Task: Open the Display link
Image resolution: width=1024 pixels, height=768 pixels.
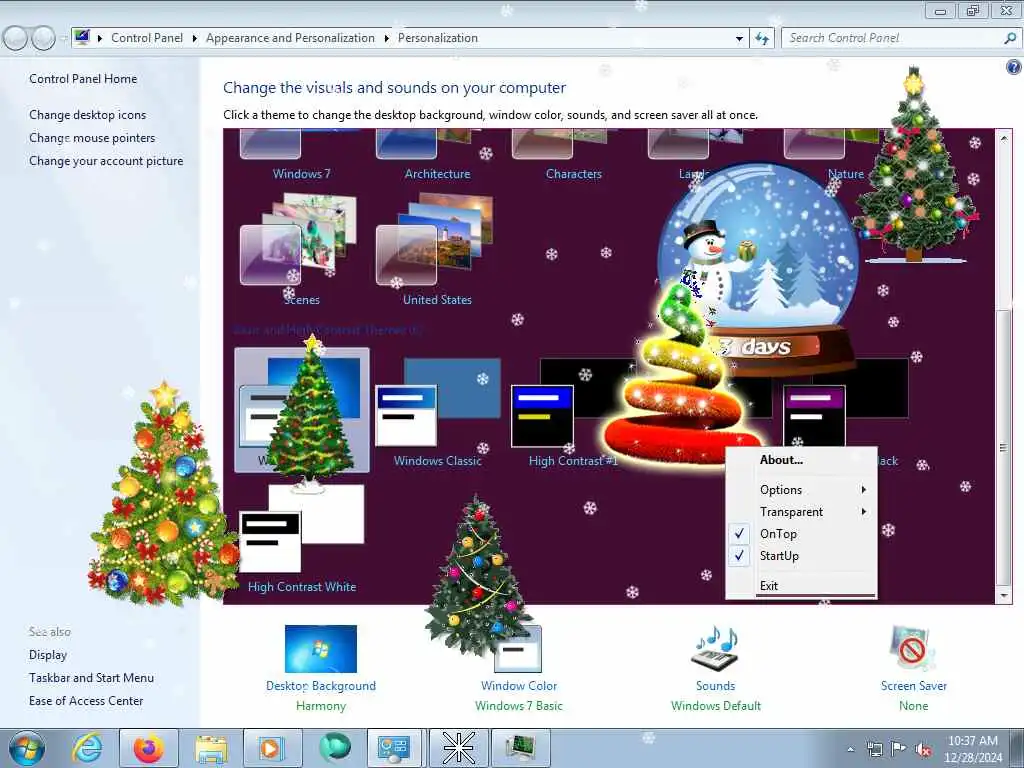Action: (x=48, y=655)
